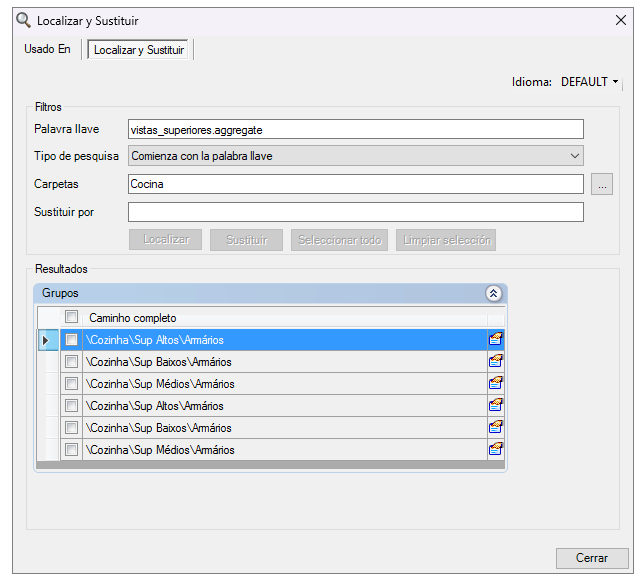Image resolution: width=640 pixels, height=584 pixels.
Task: Focus the Palavra llave input field
Action: pos(355,129)
